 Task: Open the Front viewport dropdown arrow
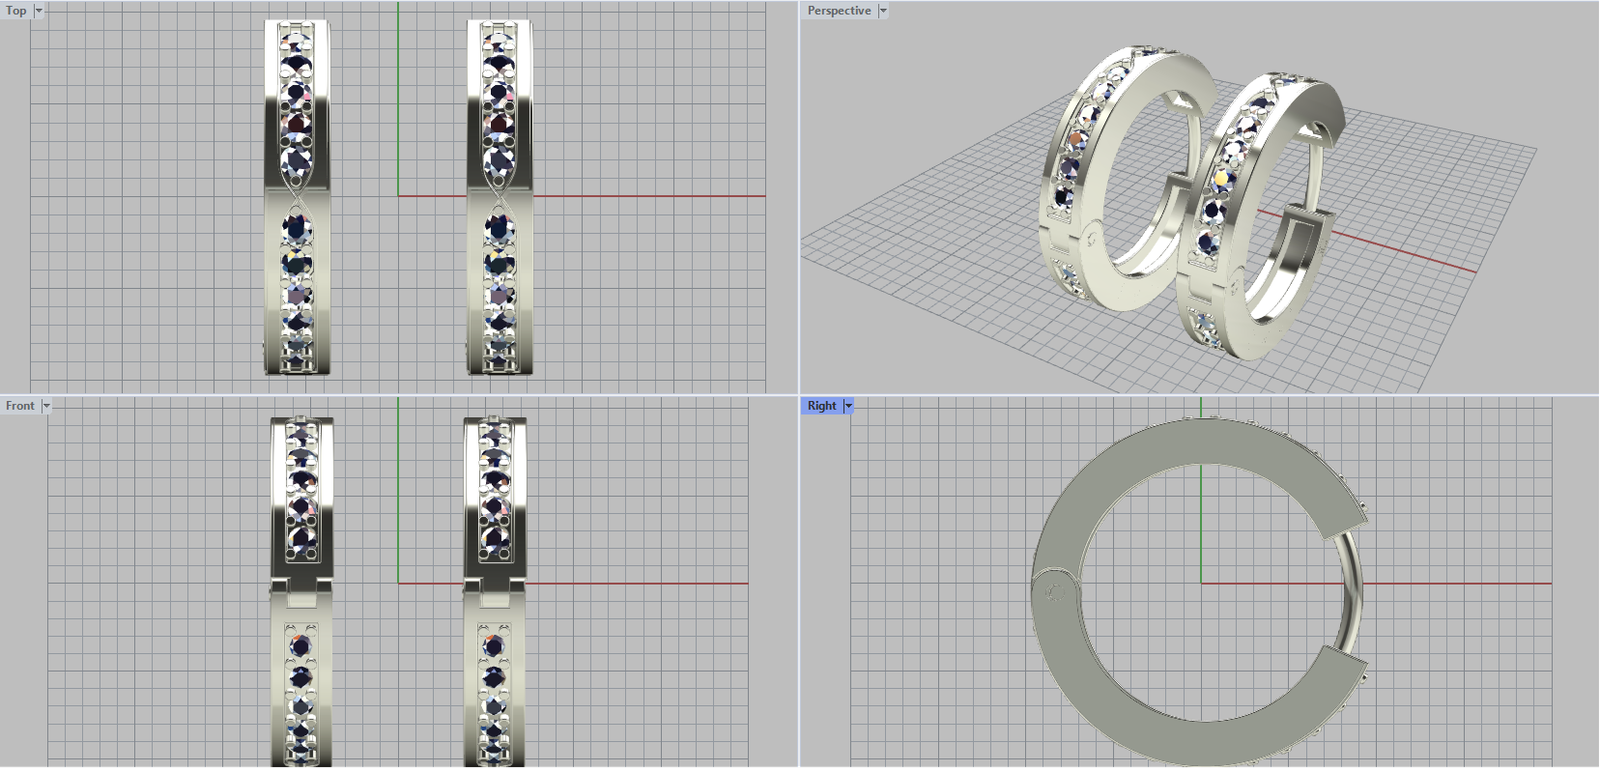pyautogui.click(x=46, y=406)
